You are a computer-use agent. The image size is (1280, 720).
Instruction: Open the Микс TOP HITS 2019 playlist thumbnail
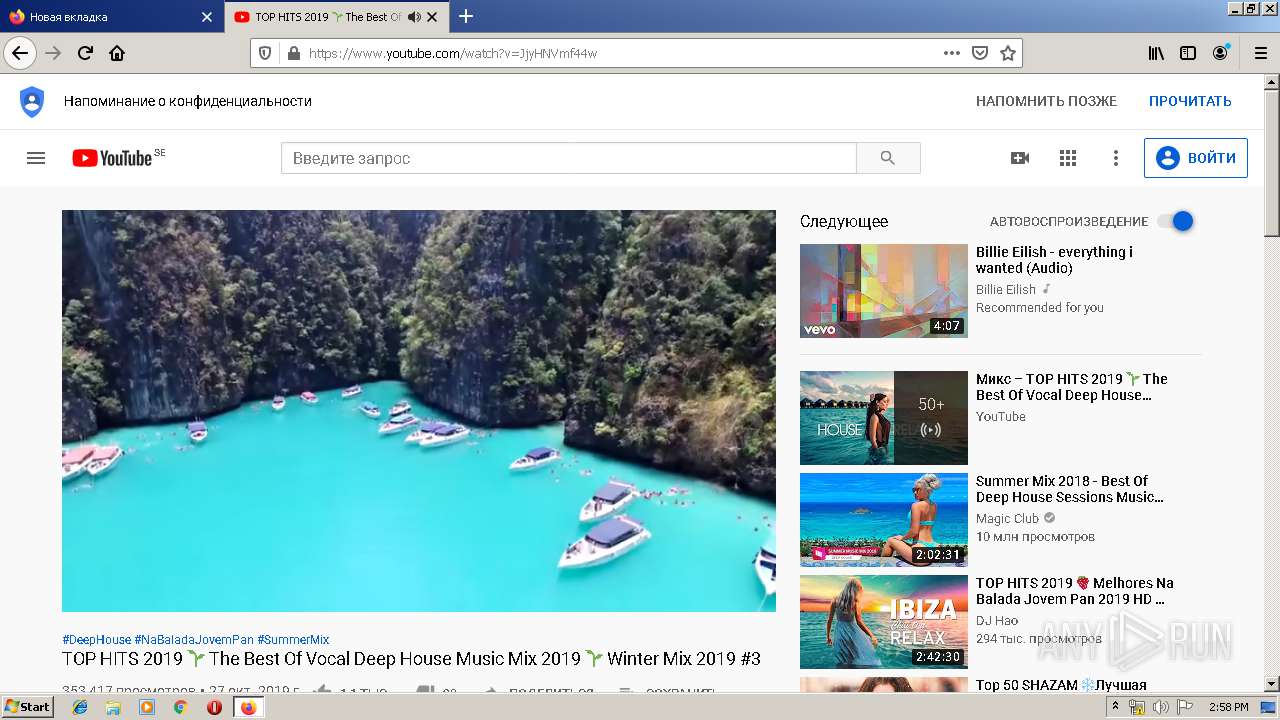(884, 418)
